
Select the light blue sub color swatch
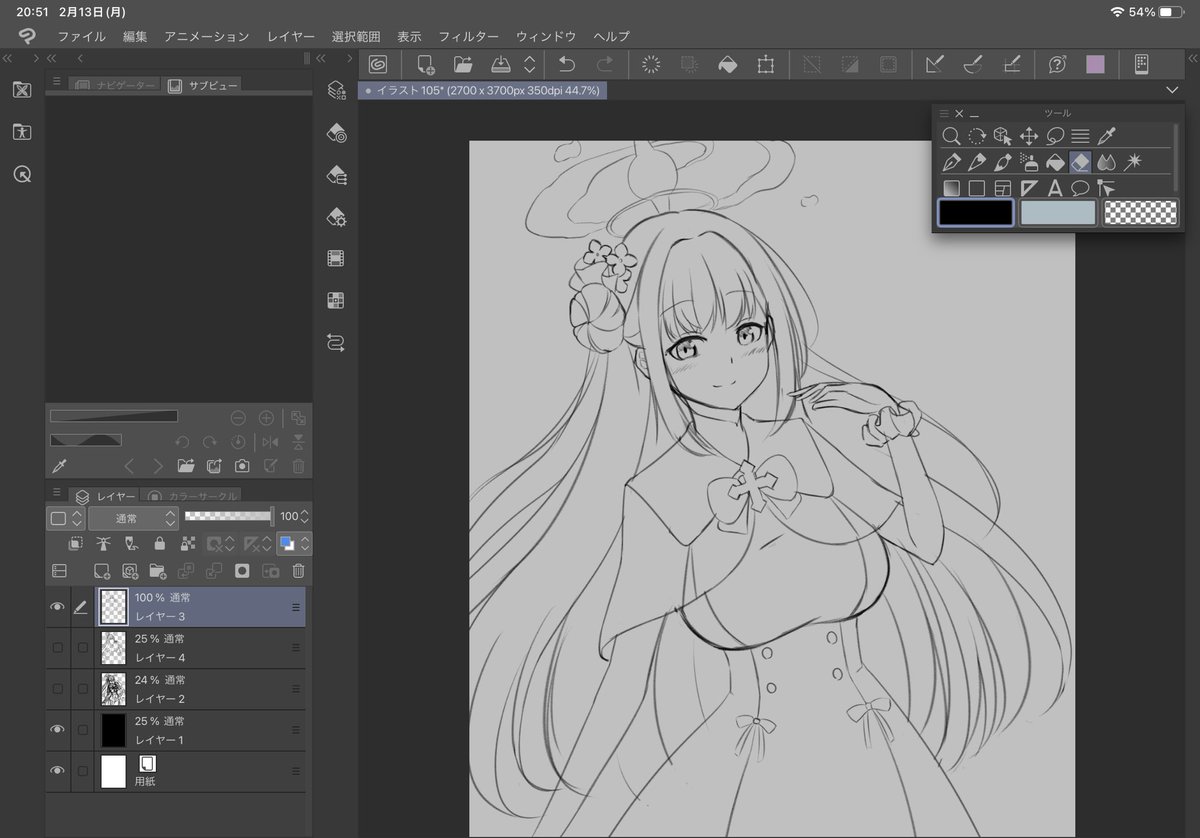point(1057,212)
